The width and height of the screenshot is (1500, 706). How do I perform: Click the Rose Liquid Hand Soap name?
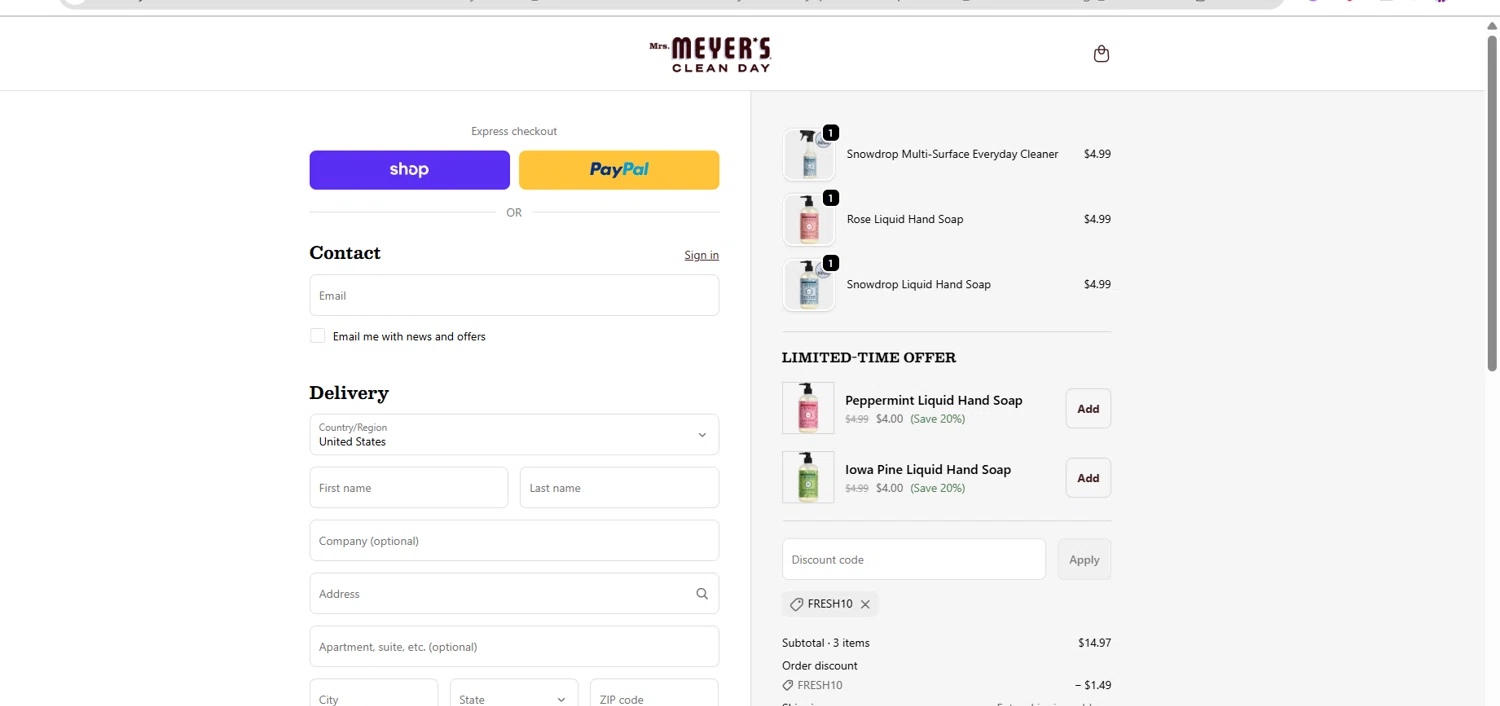coord(905,219)
